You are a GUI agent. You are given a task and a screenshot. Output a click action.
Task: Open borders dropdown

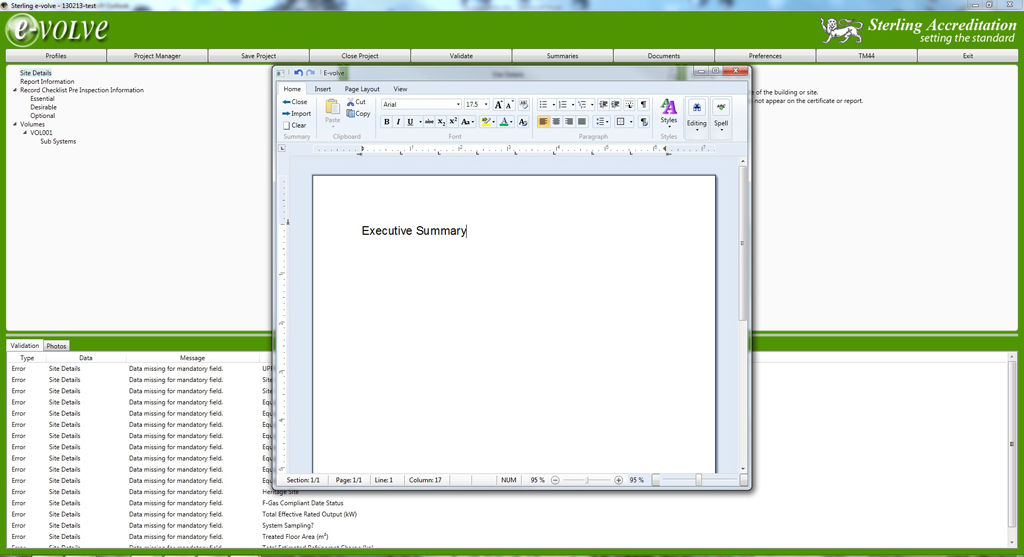point(631,122)
